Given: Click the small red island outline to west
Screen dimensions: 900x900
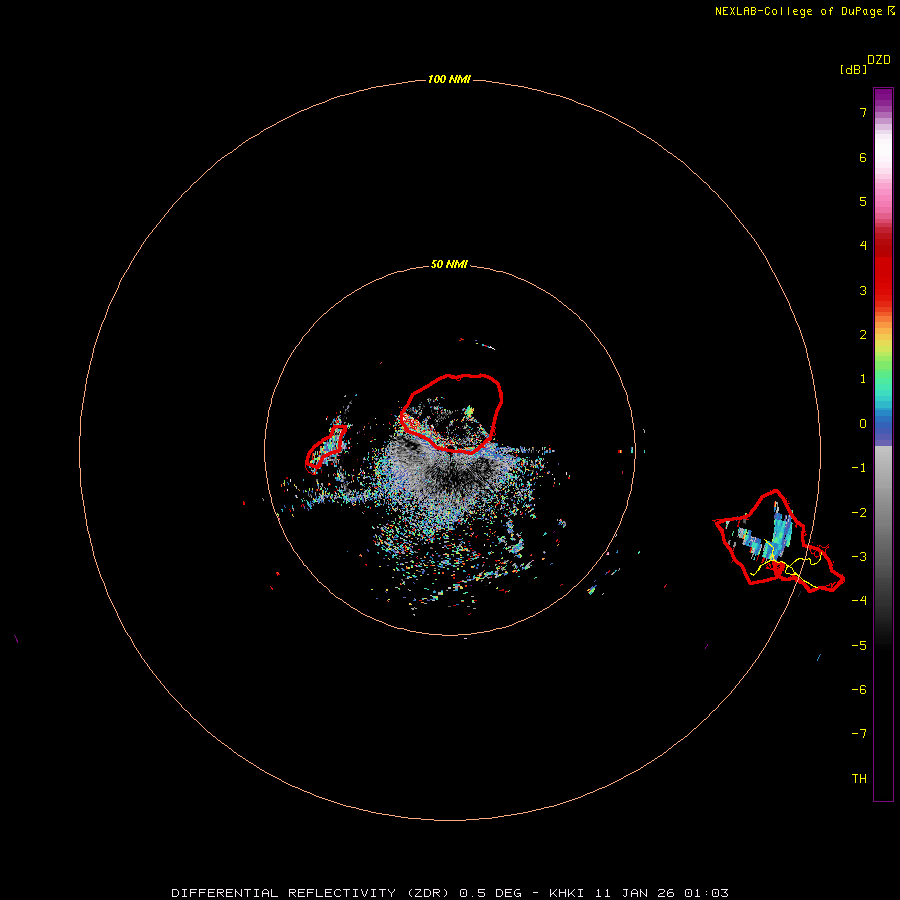Looking at the screenshot, I should click(326, 449).
